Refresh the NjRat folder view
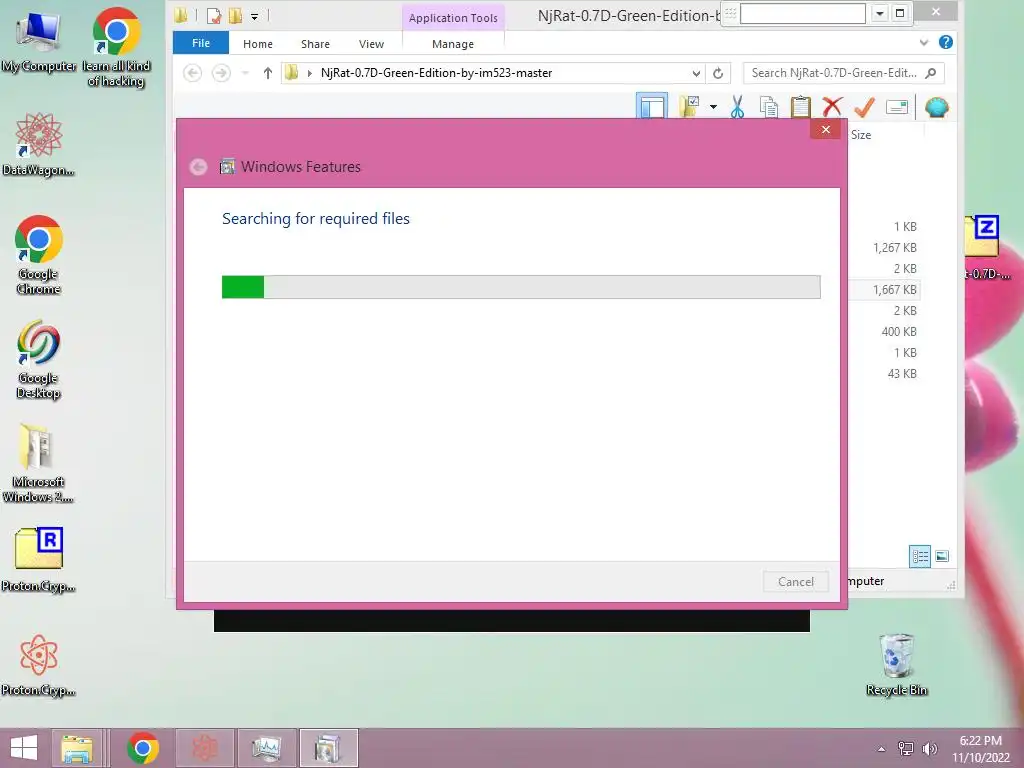 tap(718, 73)
